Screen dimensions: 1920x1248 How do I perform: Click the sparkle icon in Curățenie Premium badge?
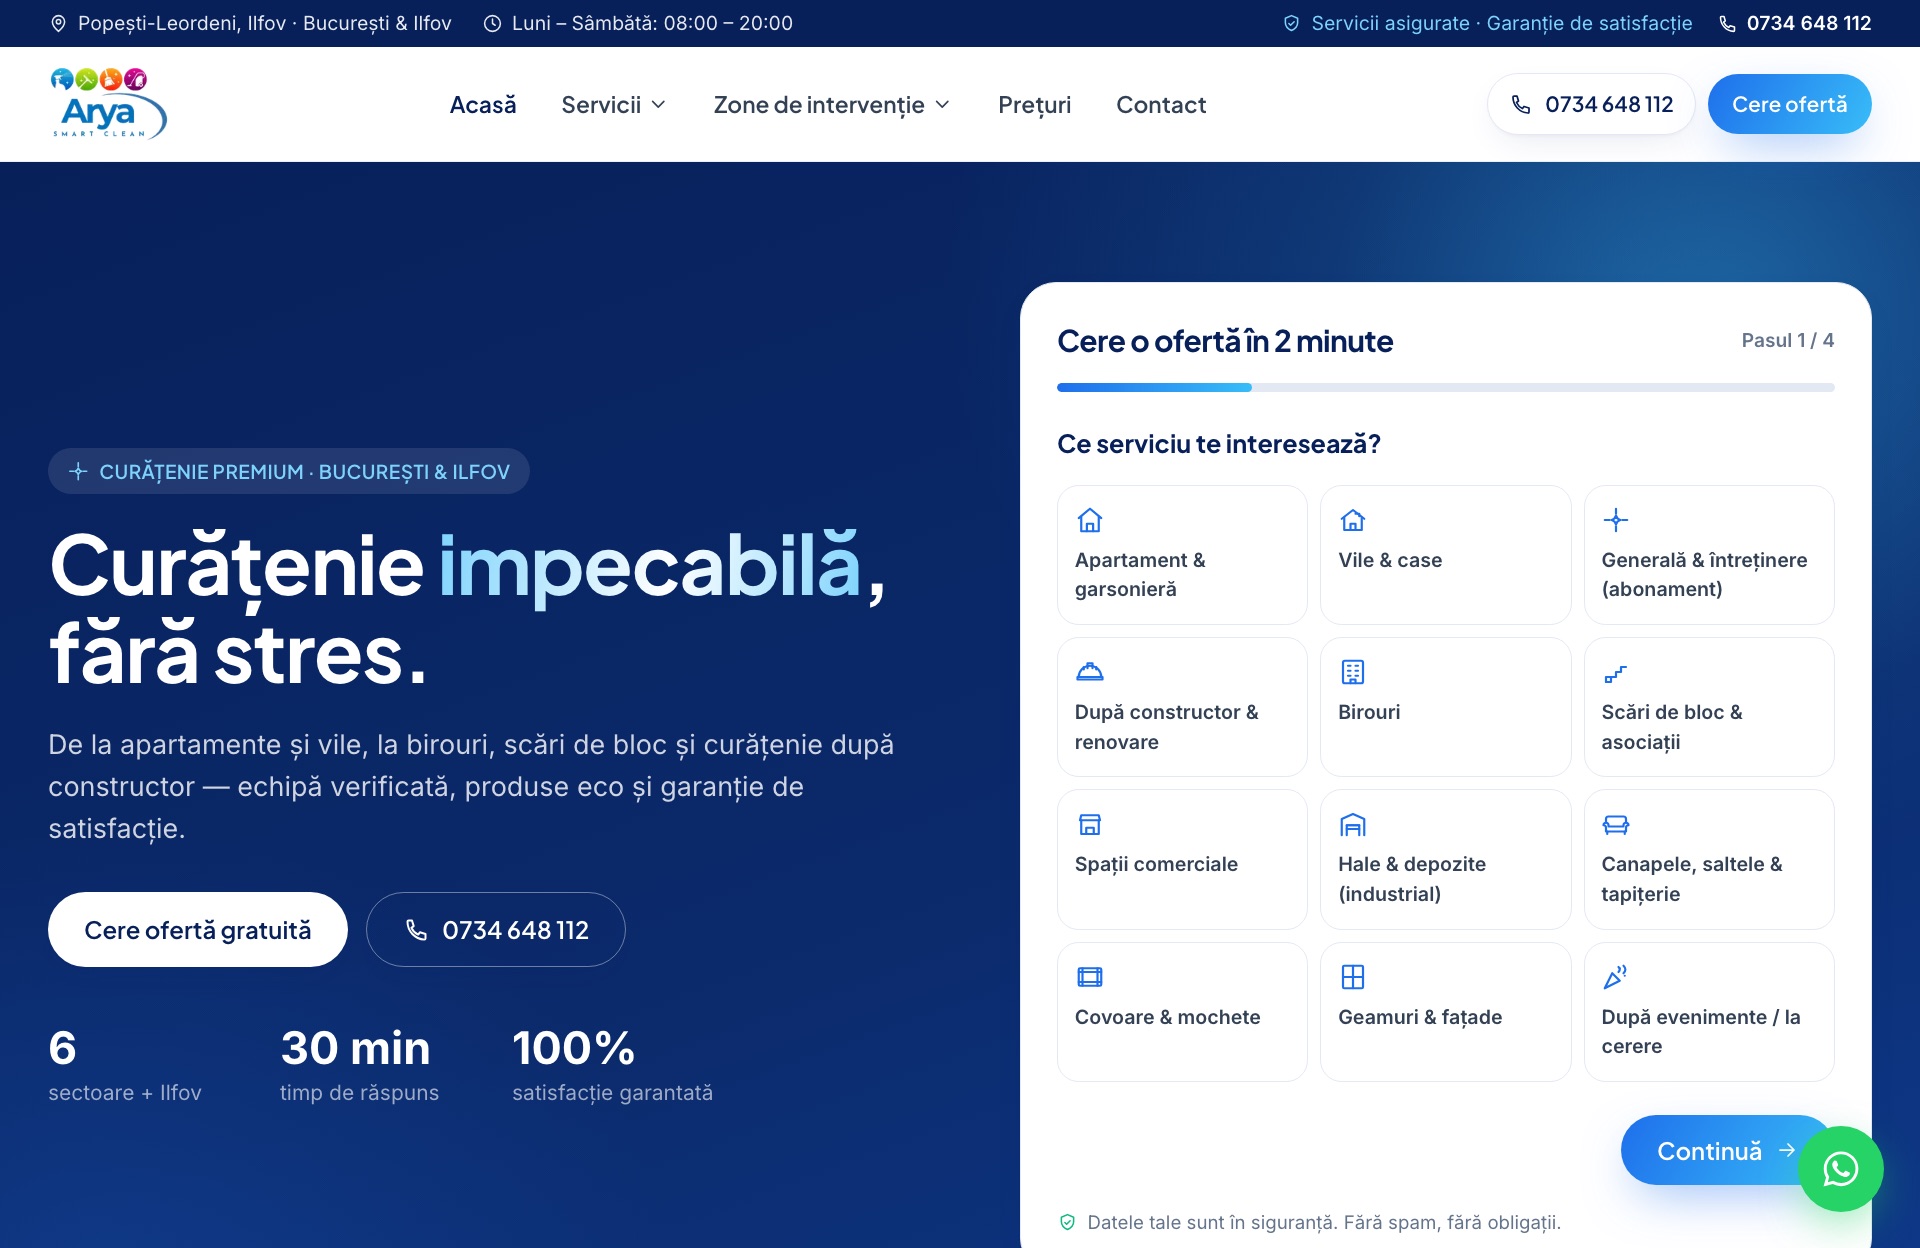pos(78,471)
